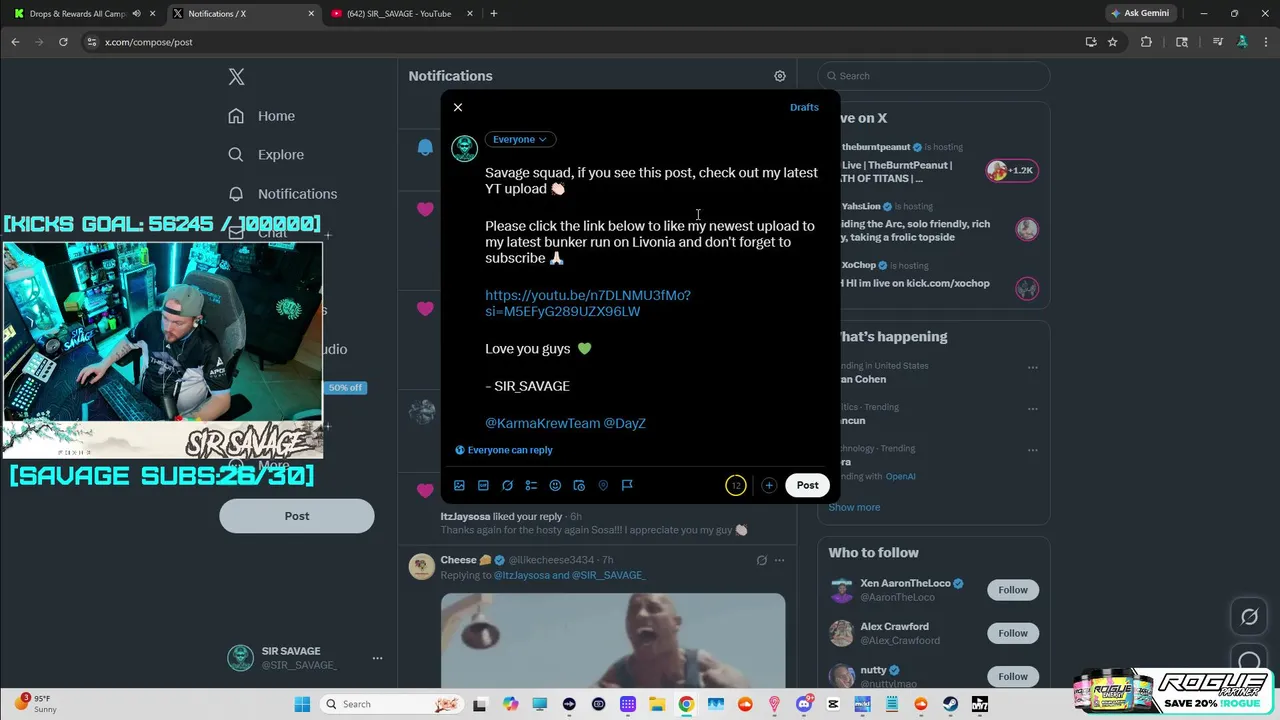The width and height of the screenshot is (1280, 720).
Task: Open Discord from the taskbar
Action: click(804, 704)
